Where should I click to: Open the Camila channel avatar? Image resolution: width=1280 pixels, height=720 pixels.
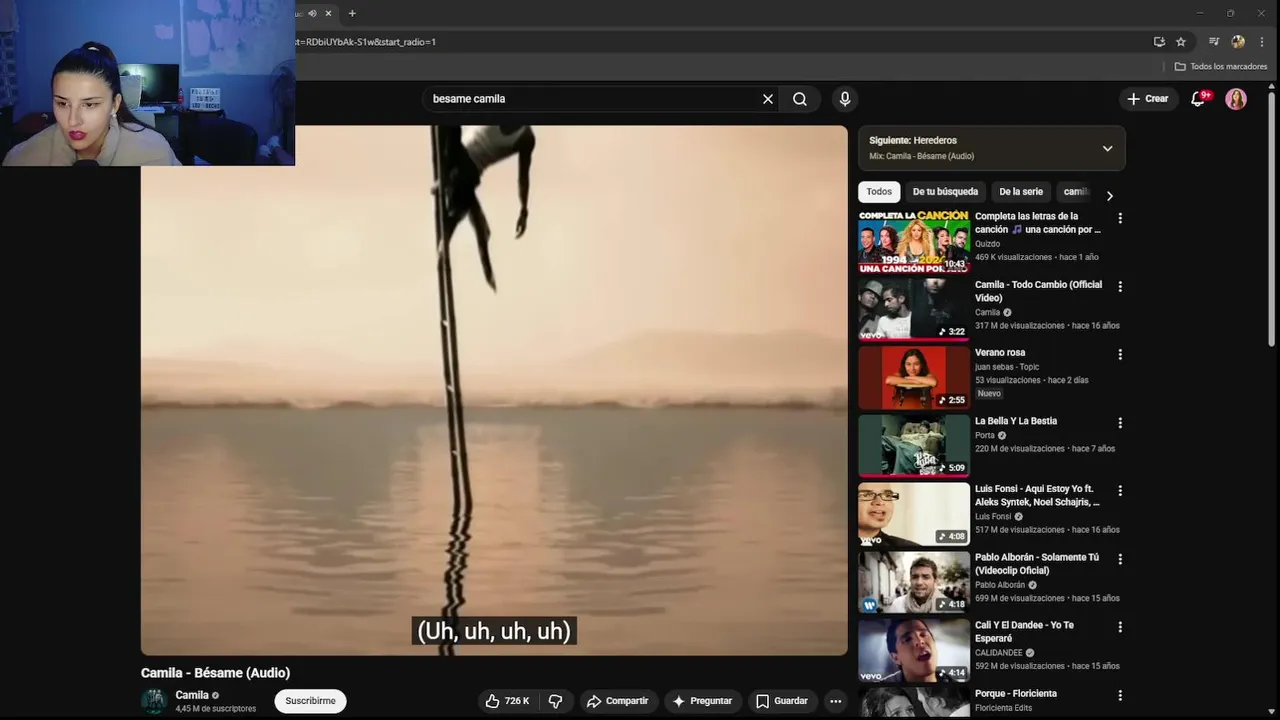click(154, 701)
